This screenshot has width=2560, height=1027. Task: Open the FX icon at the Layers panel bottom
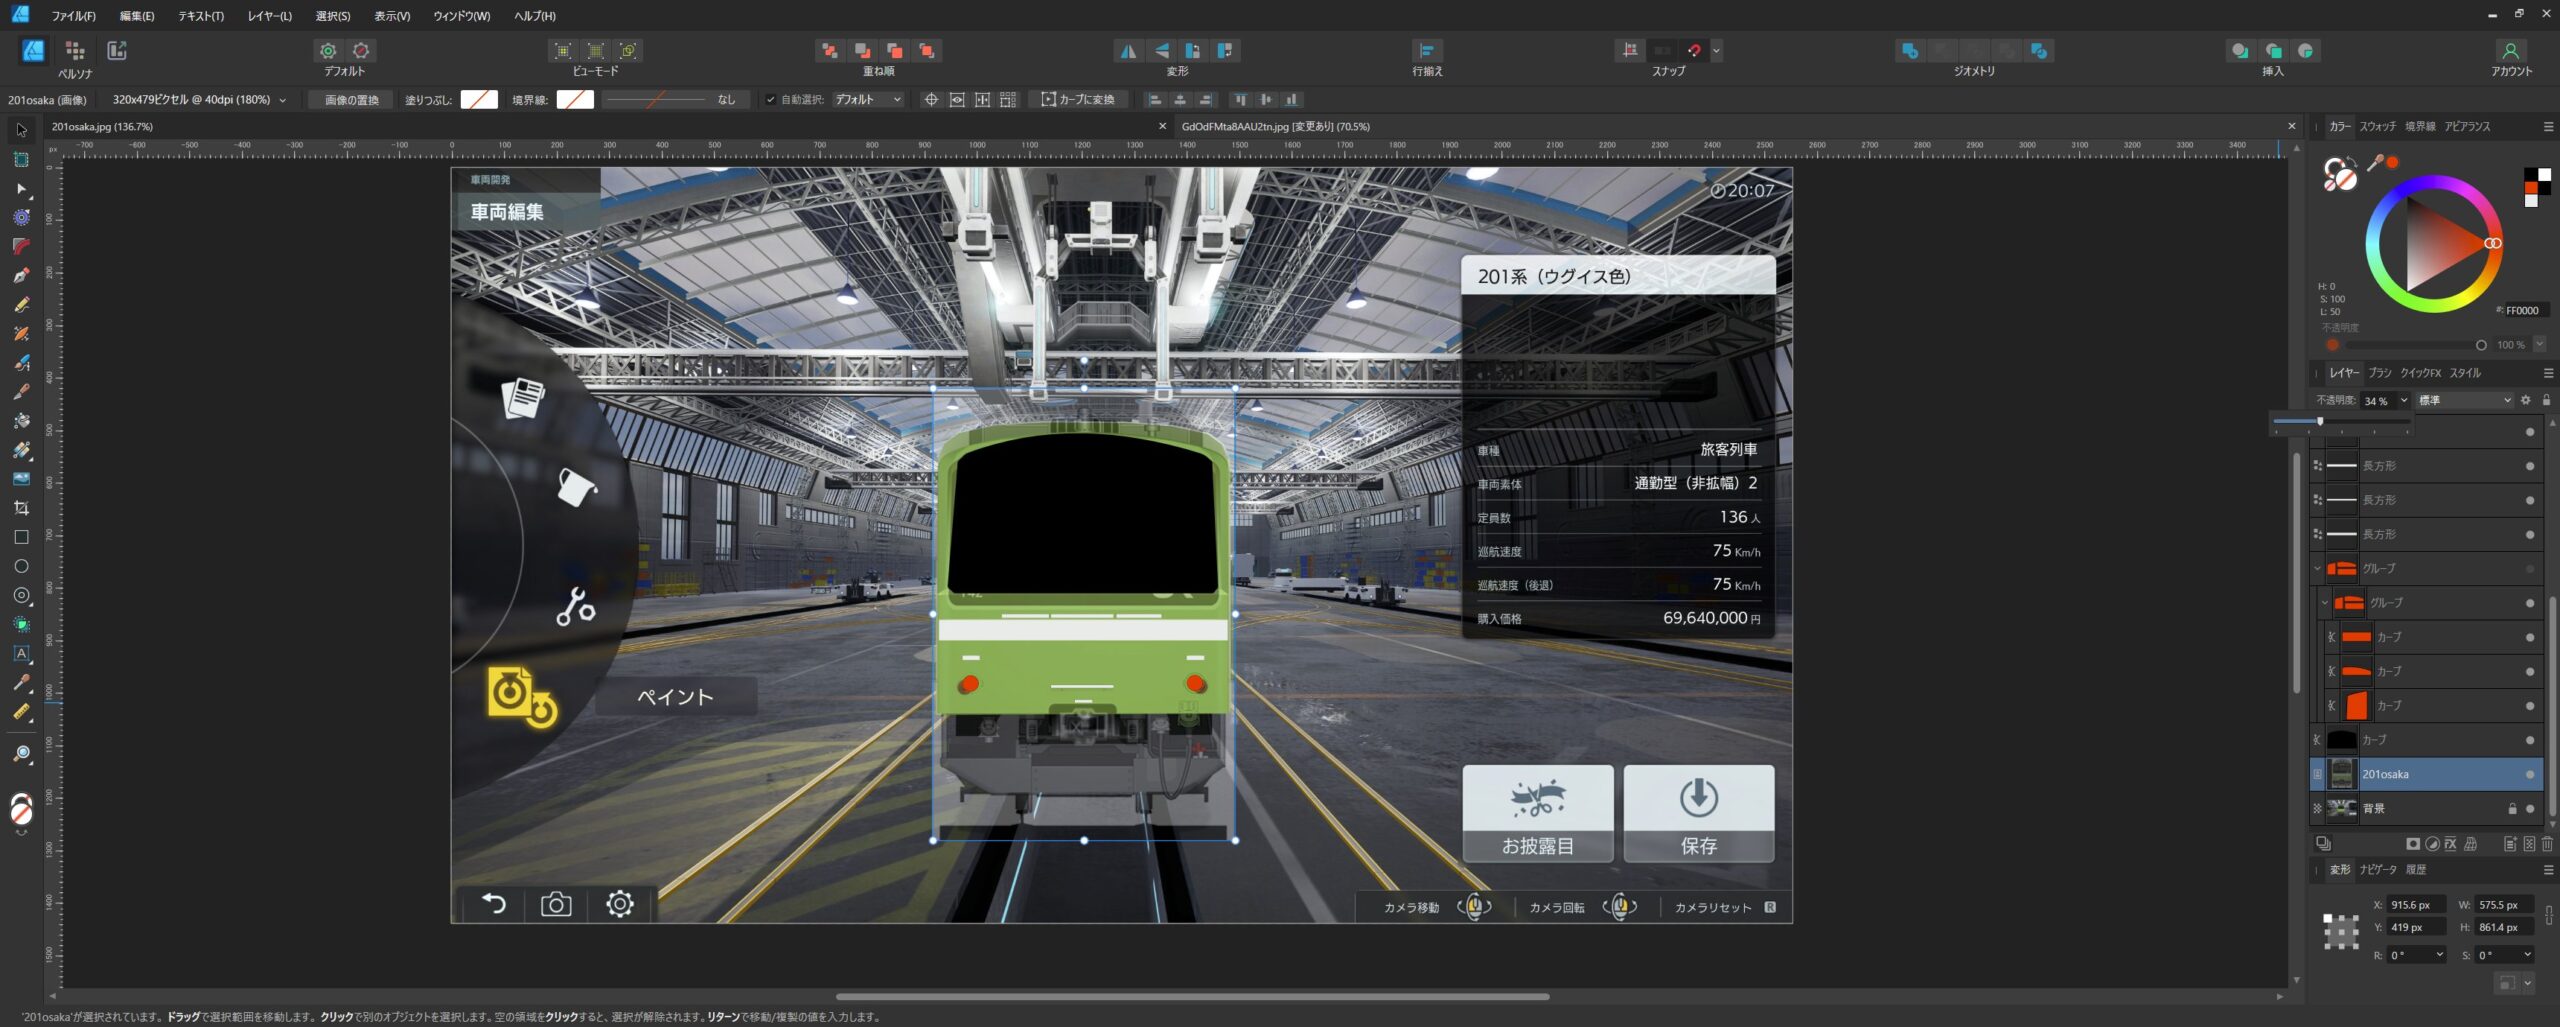[x=2451, y=844]
